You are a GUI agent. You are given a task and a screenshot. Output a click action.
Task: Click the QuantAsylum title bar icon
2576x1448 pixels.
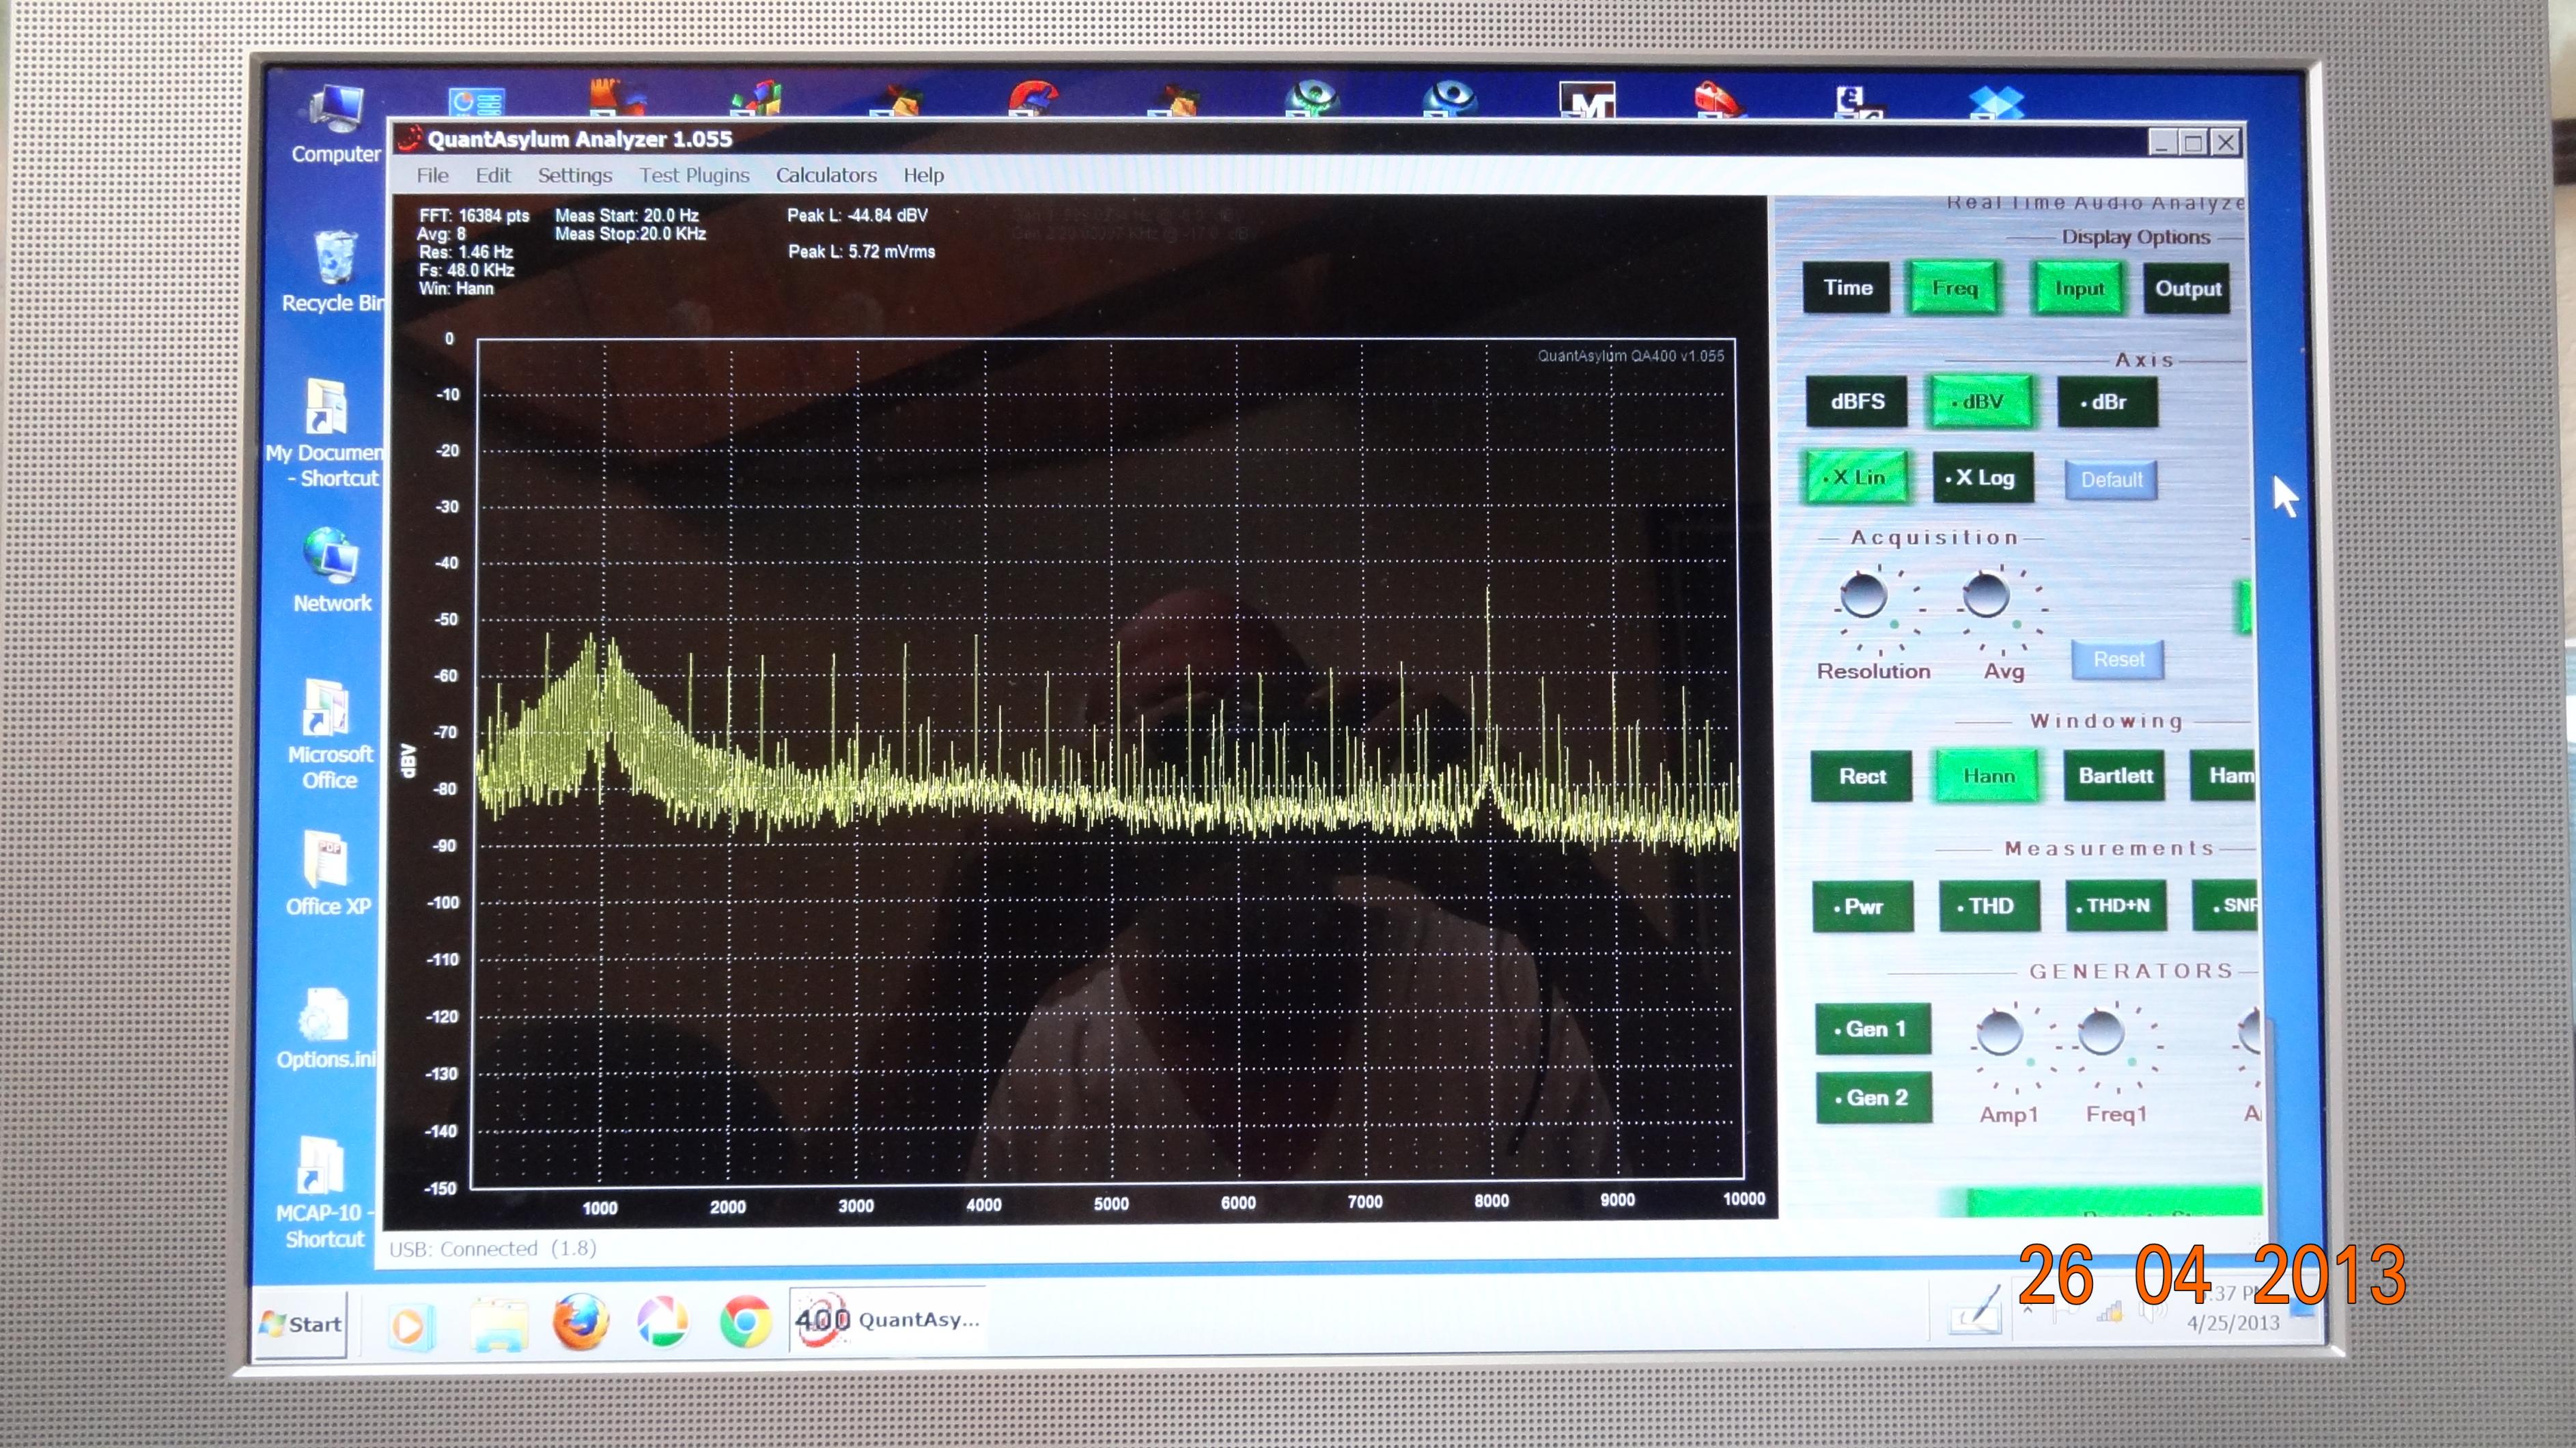(x=408, y=140)
